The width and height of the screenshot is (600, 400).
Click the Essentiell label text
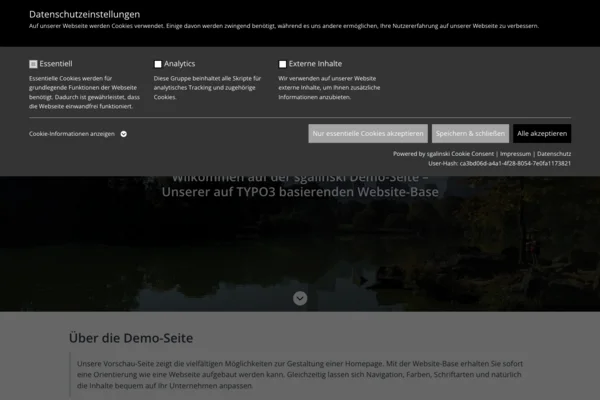click(55, 63)
